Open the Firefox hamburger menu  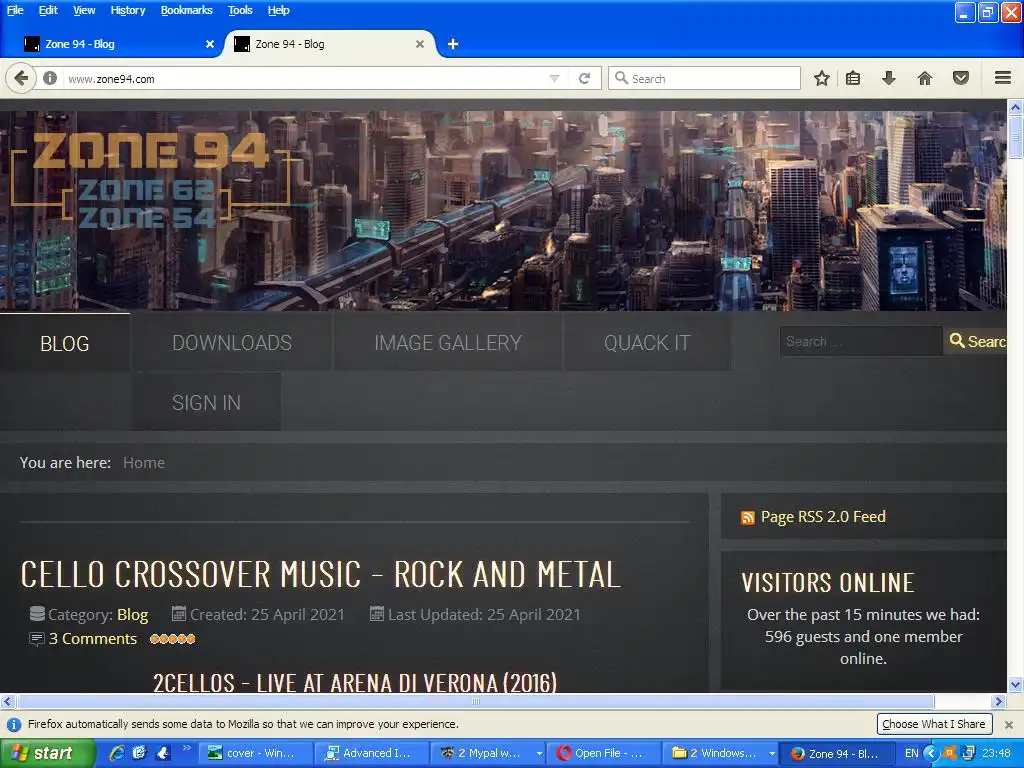coord(1003,78)
